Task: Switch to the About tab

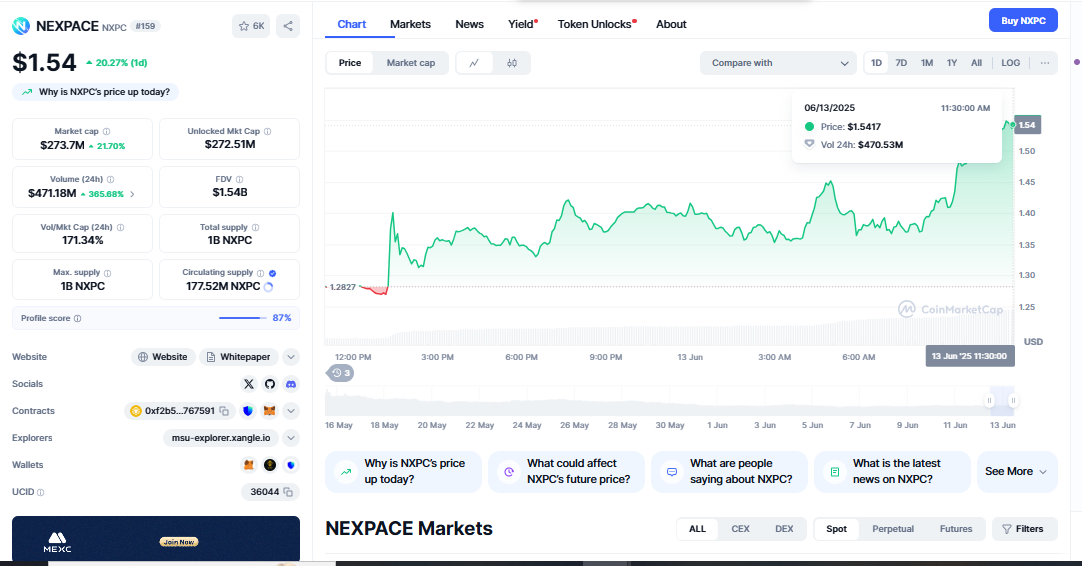Action: pos(671,24)
